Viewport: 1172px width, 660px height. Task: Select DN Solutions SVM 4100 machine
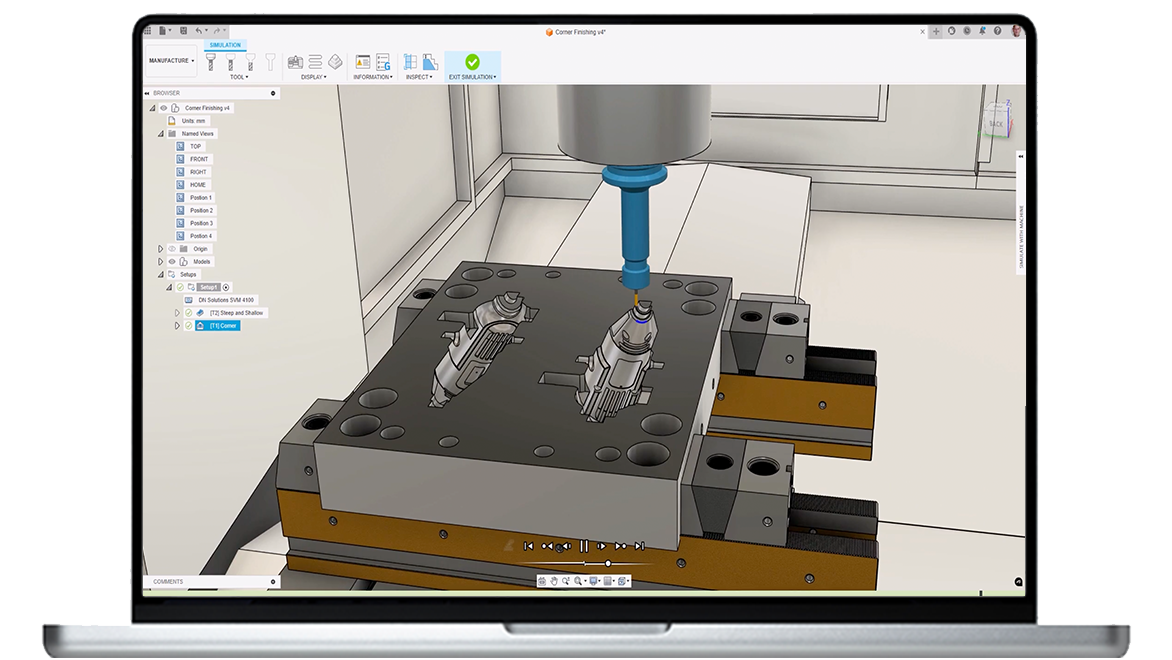[x=226, y=300]
